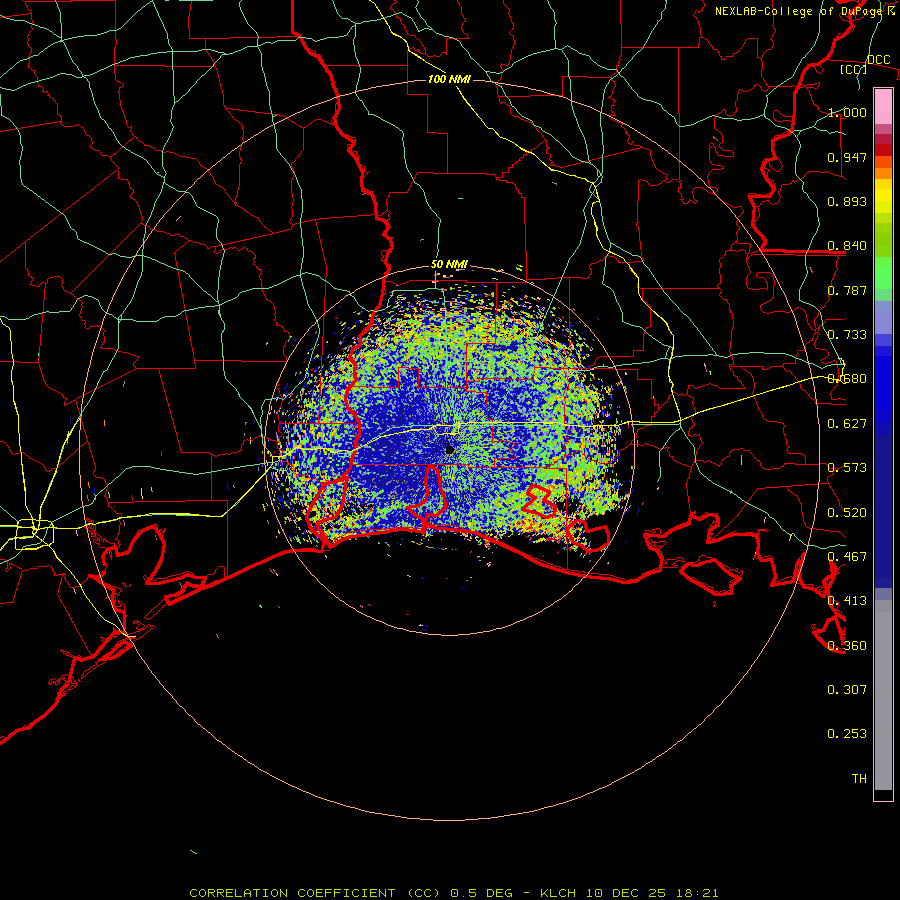Click the 50 NMI range ring label
The width and height of the screenshot is (900, 900).
(449, 265)
